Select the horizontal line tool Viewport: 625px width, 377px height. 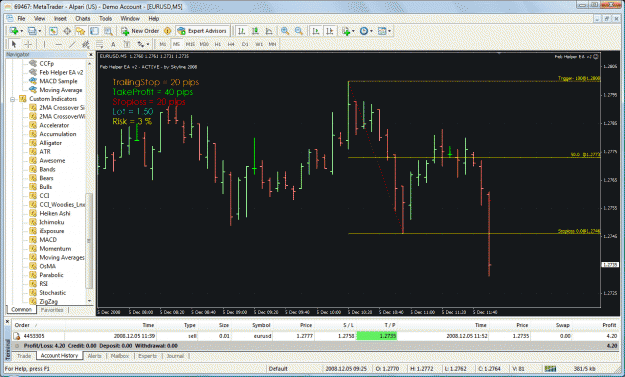pos(59,44)
